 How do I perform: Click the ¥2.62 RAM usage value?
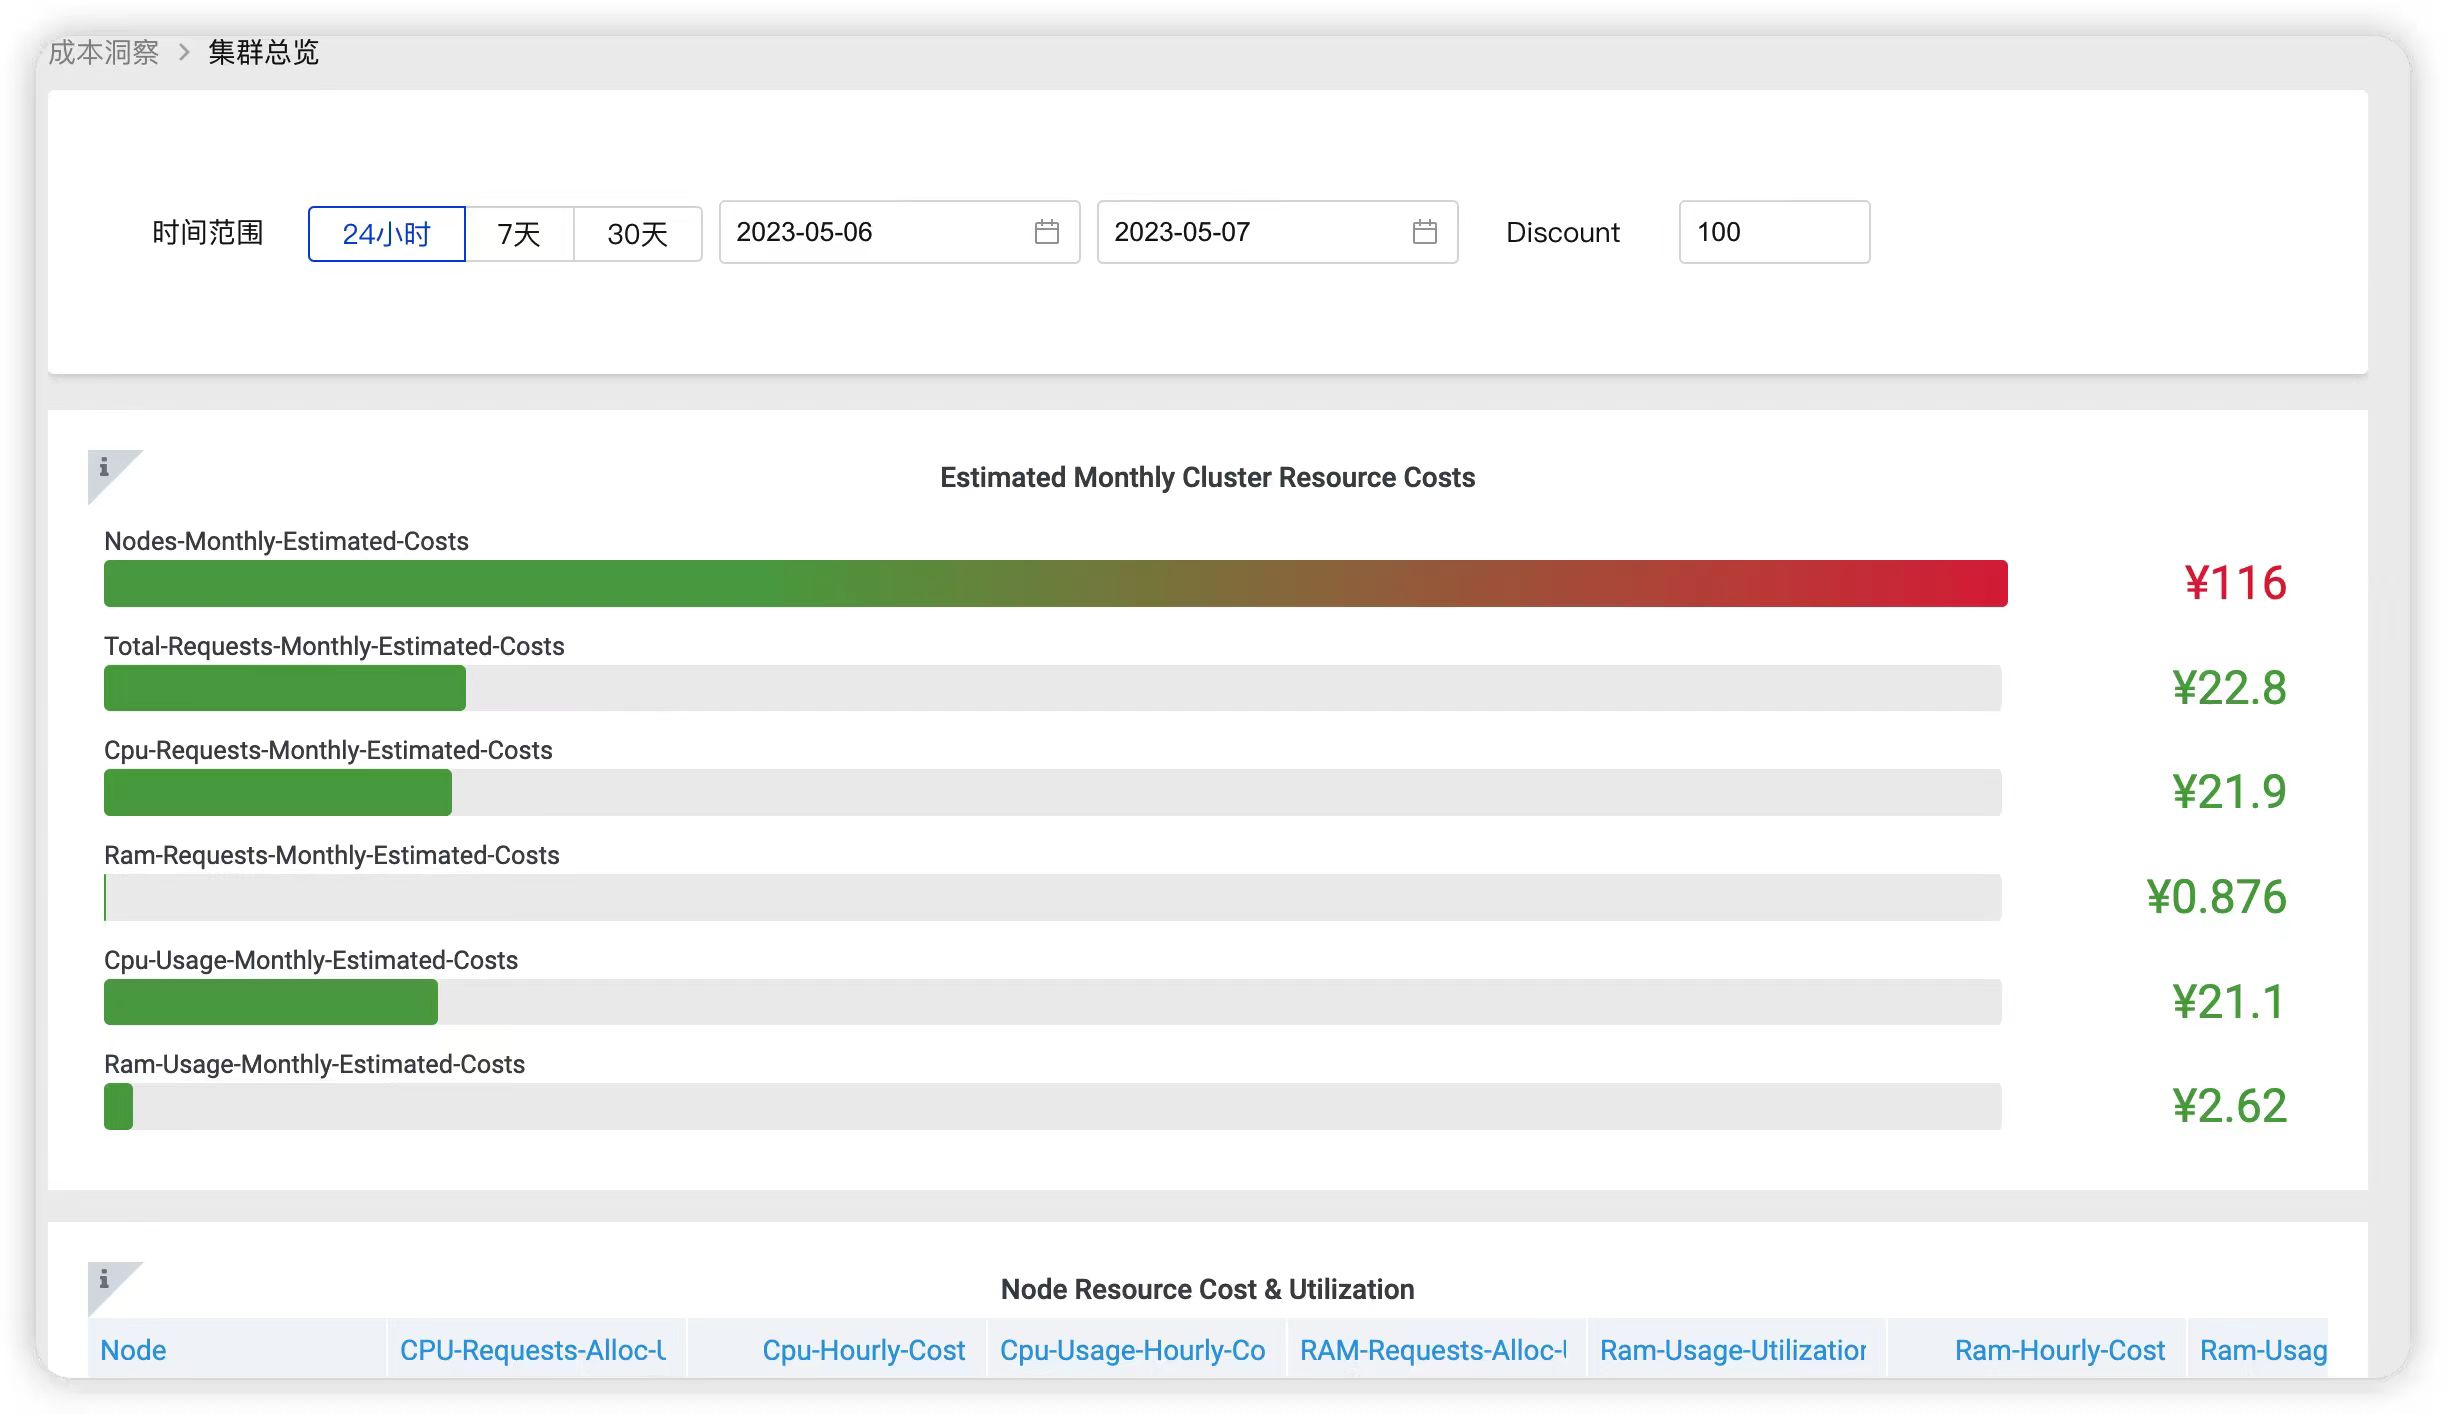(2229, 1106)
